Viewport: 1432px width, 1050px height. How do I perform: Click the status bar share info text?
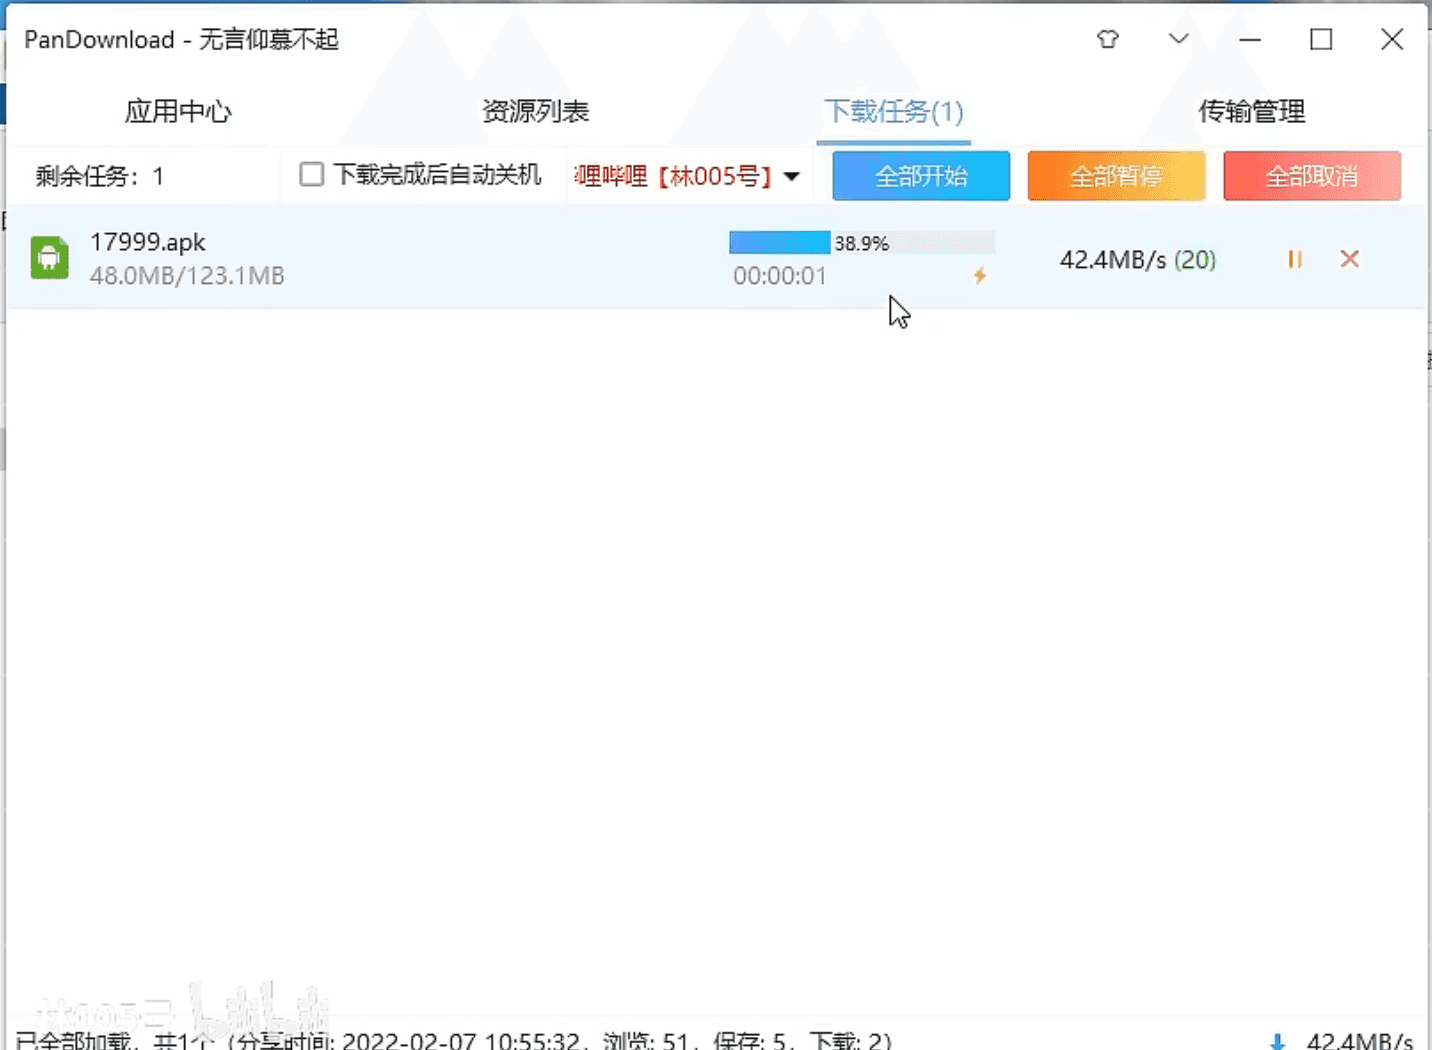[453, 1041]
